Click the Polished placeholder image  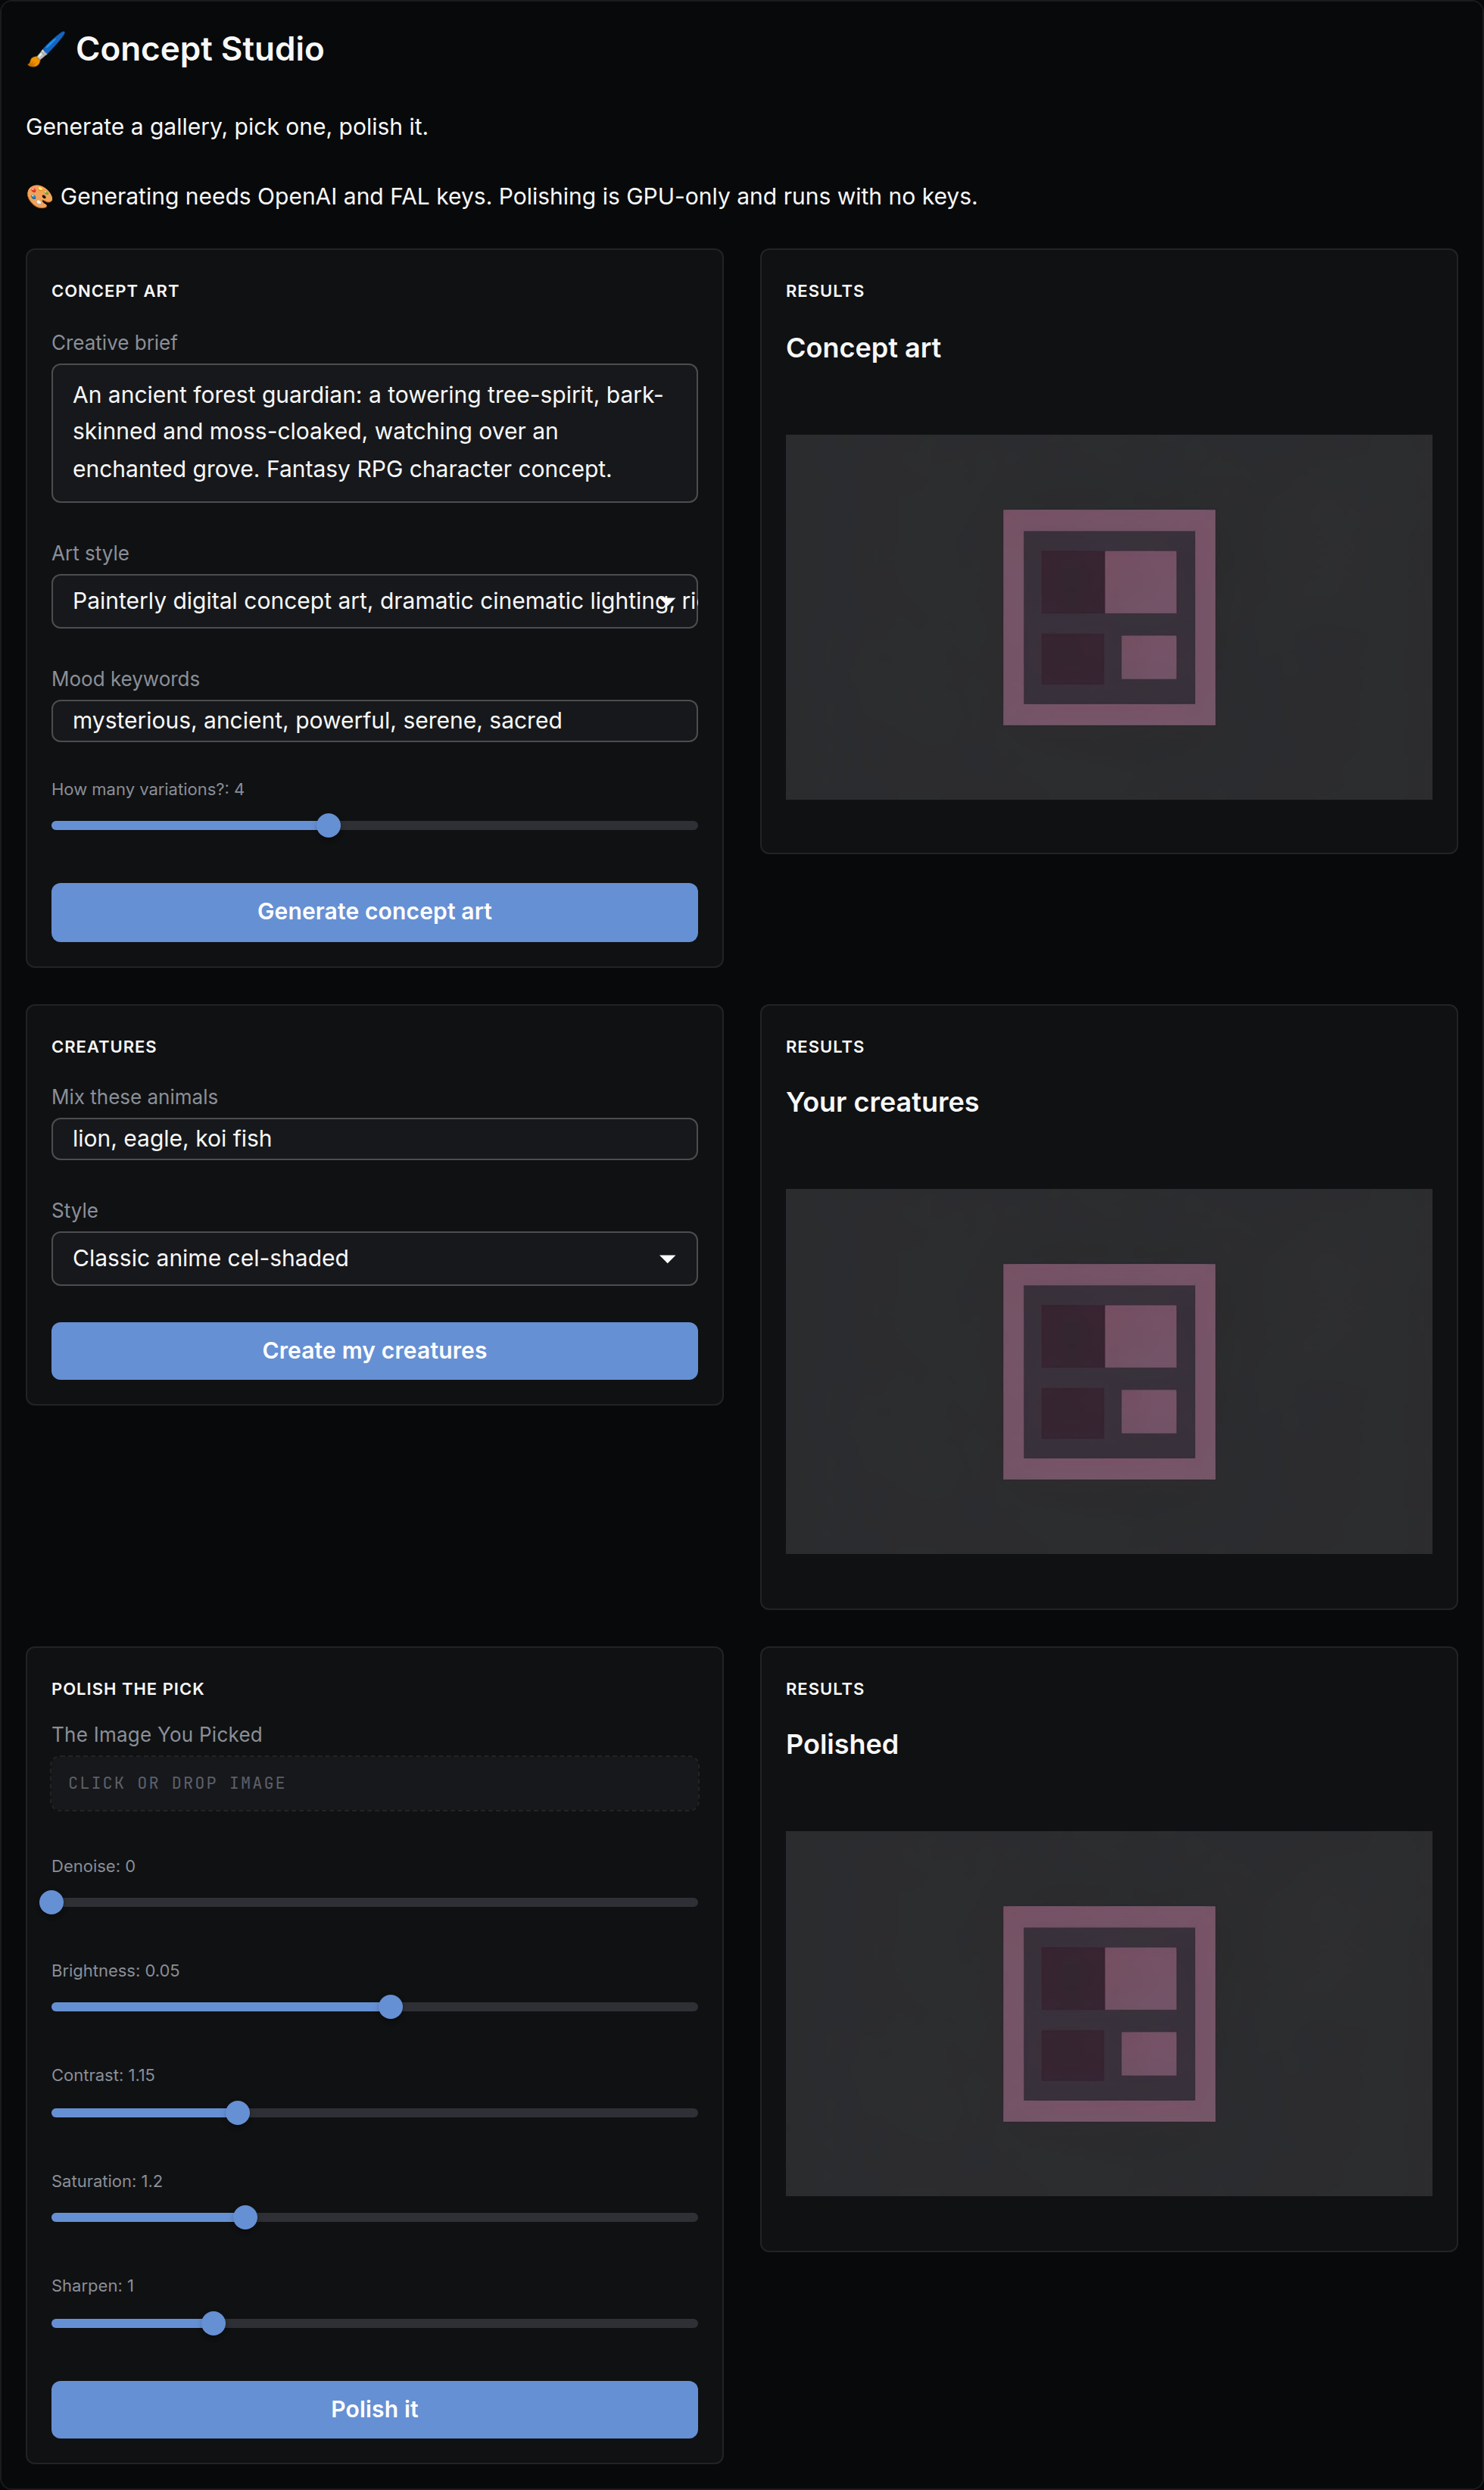point(1108,2013)
